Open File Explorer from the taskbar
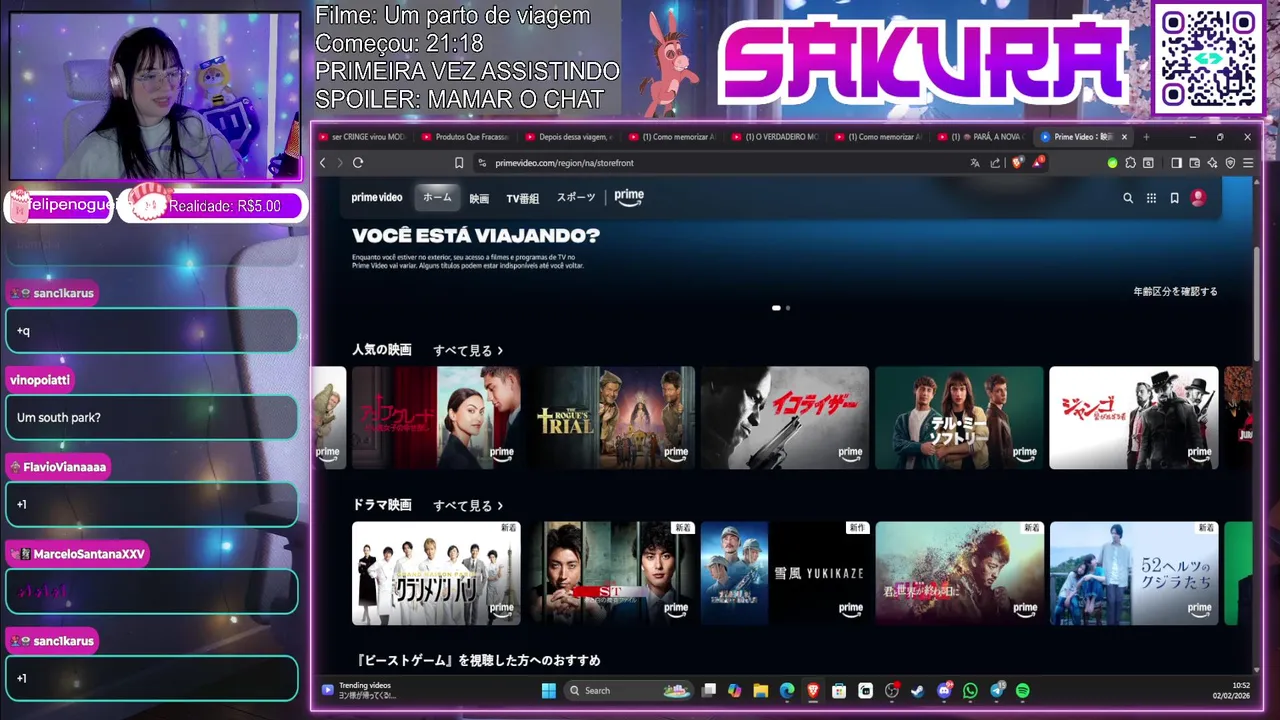The image size is (1280, 720). coord(761,690)
